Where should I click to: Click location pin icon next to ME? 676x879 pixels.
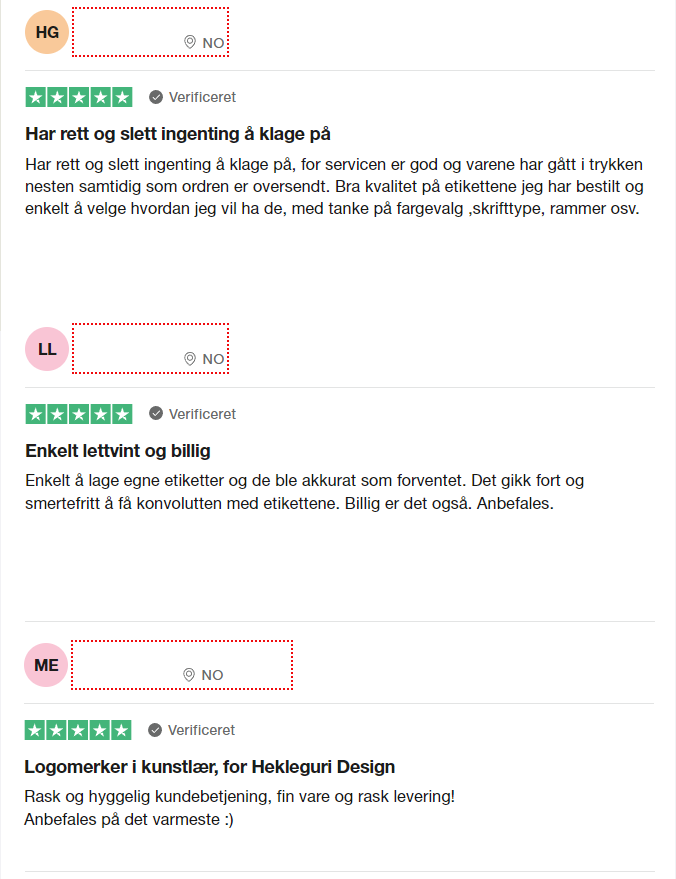[x=189, y=674]
